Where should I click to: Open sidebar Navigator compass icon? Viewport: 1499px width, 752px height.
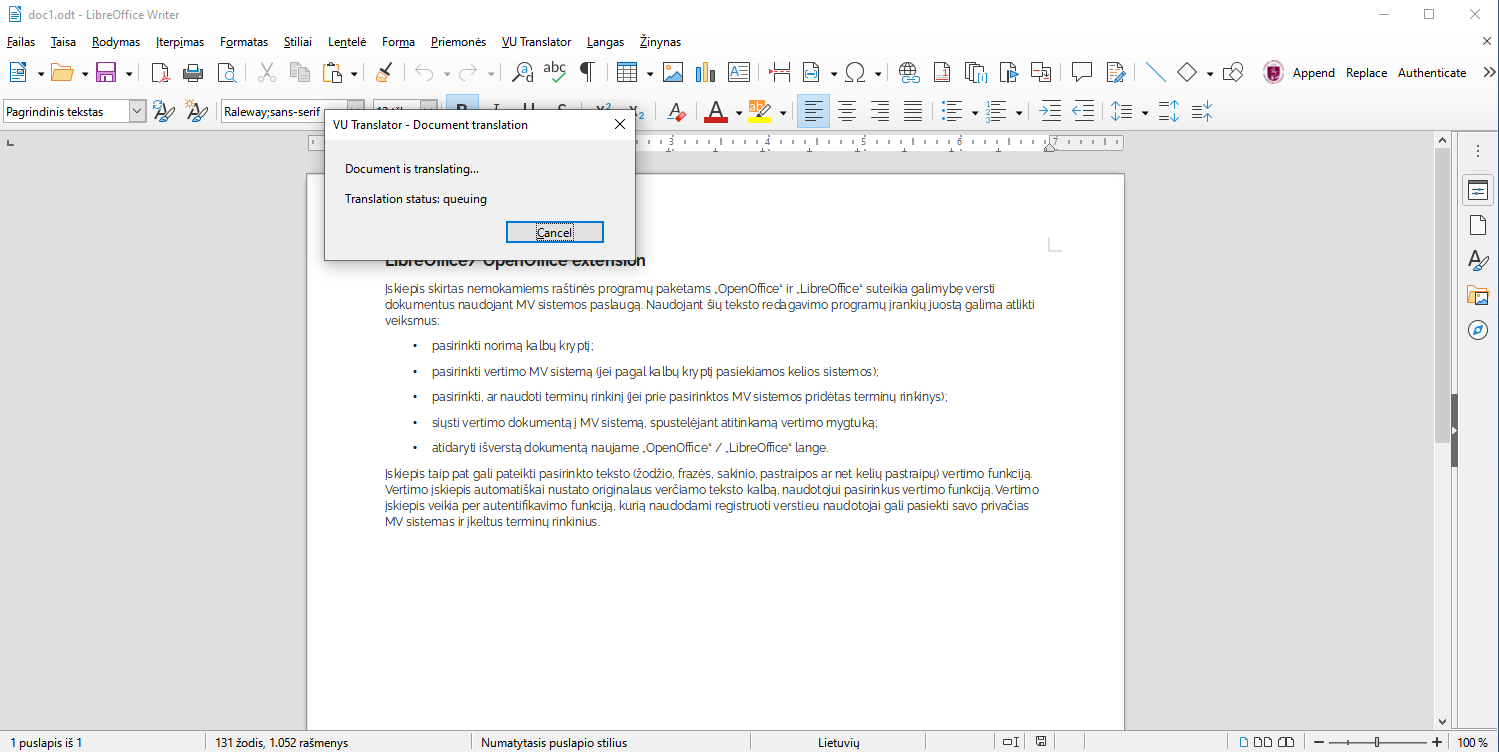coord(1478,330)
